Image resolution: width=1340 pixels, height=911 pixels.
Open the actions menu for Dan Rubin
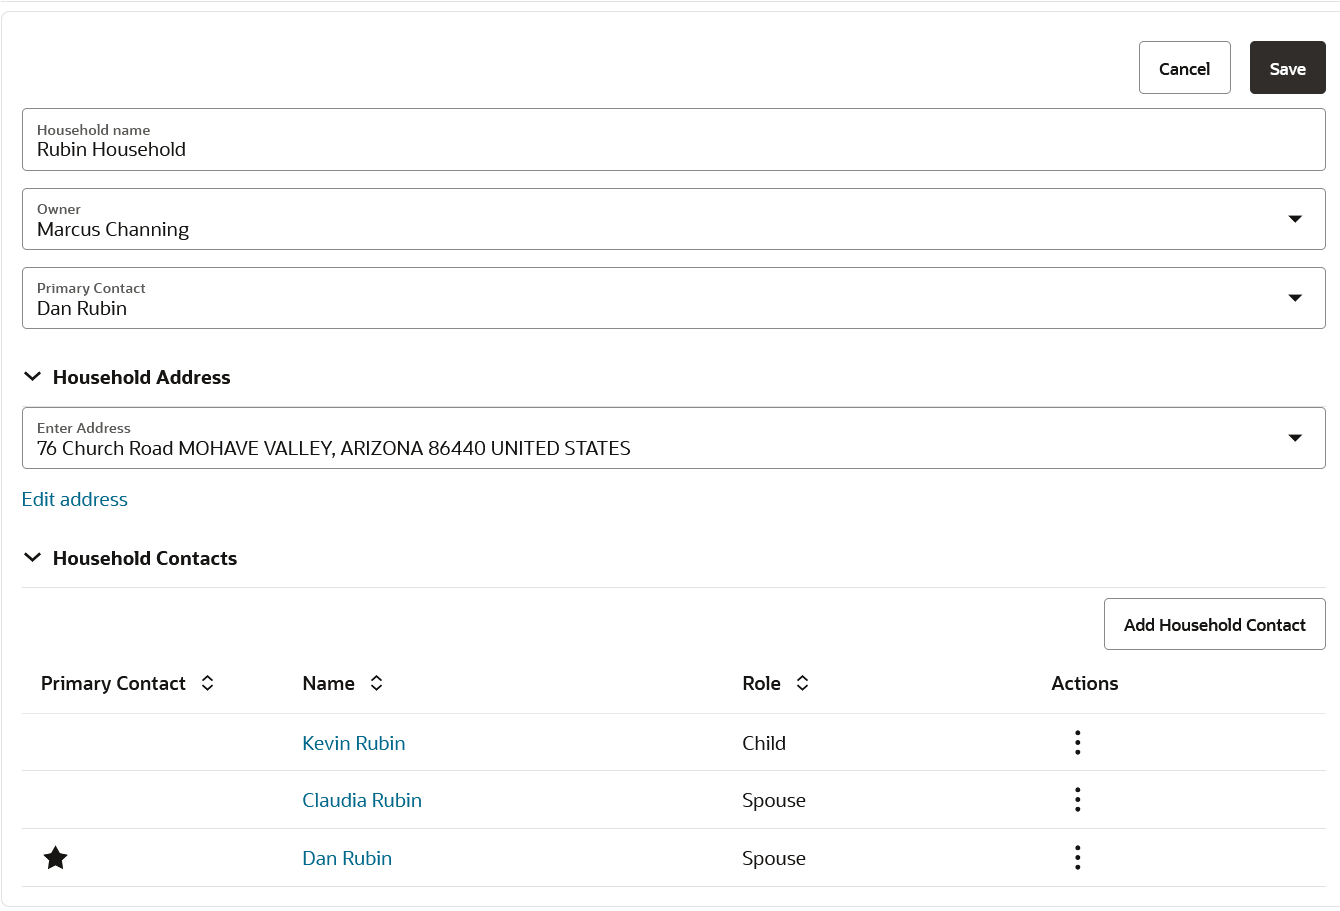[1077, 857]
